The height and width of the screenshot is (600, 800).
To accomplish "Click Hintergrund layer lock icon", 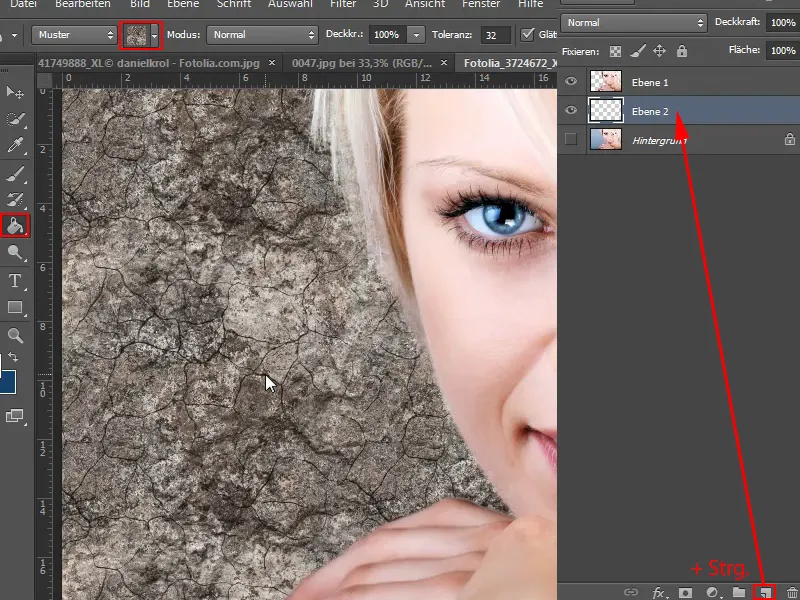I will click(790, 139).
